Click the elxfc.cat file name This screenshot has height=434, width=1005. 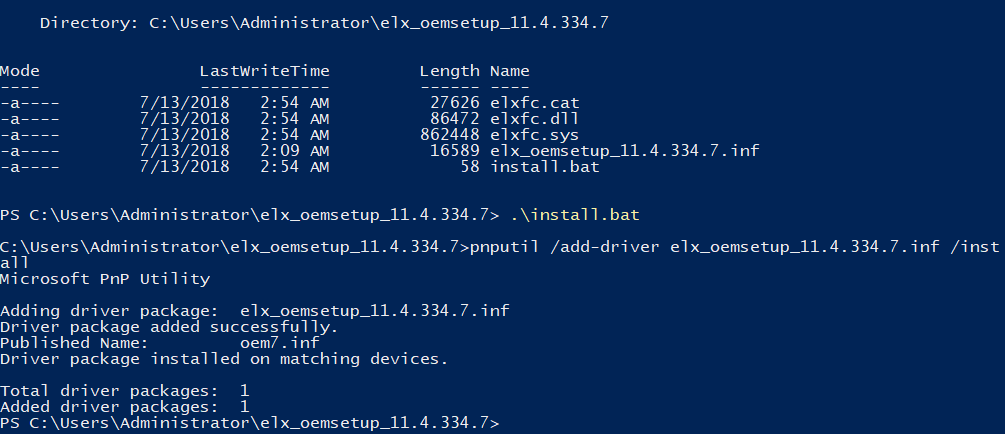(x=534, y=103)
